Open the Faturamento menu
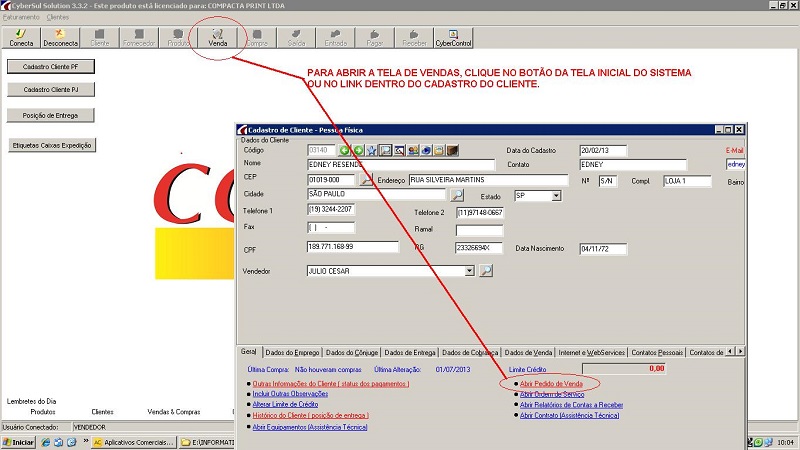800x450 pixels. click(21, 17)
